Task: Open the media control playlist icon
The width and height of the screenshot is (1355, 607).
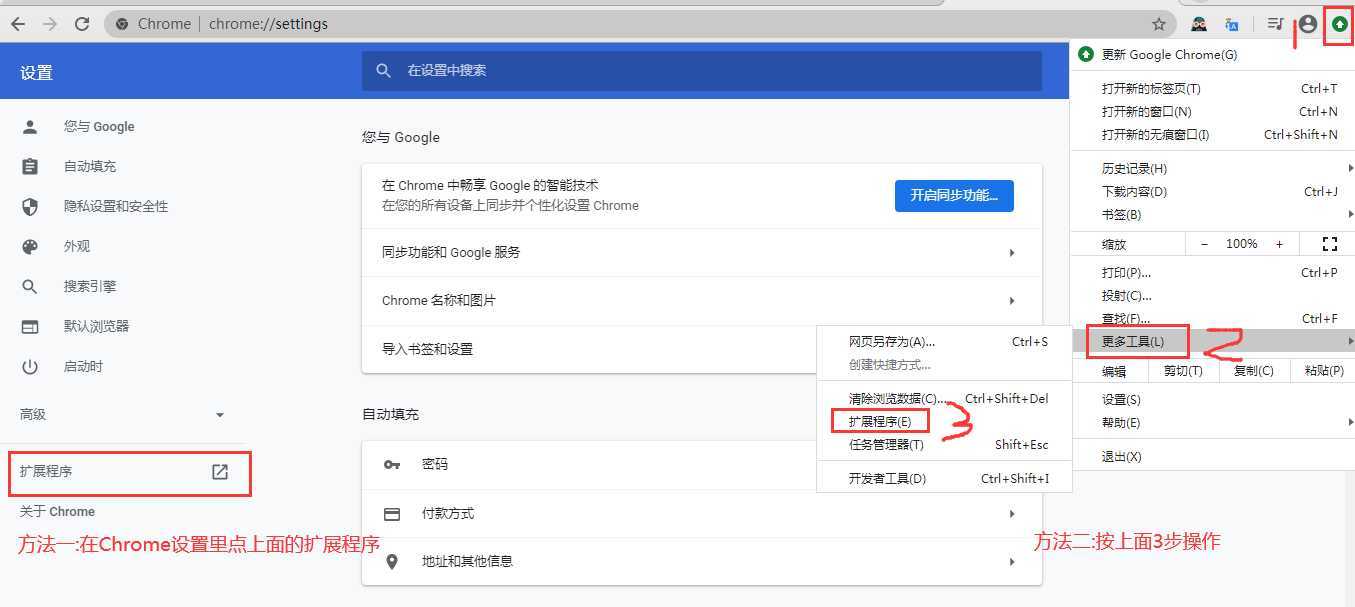Action: 1275,24
